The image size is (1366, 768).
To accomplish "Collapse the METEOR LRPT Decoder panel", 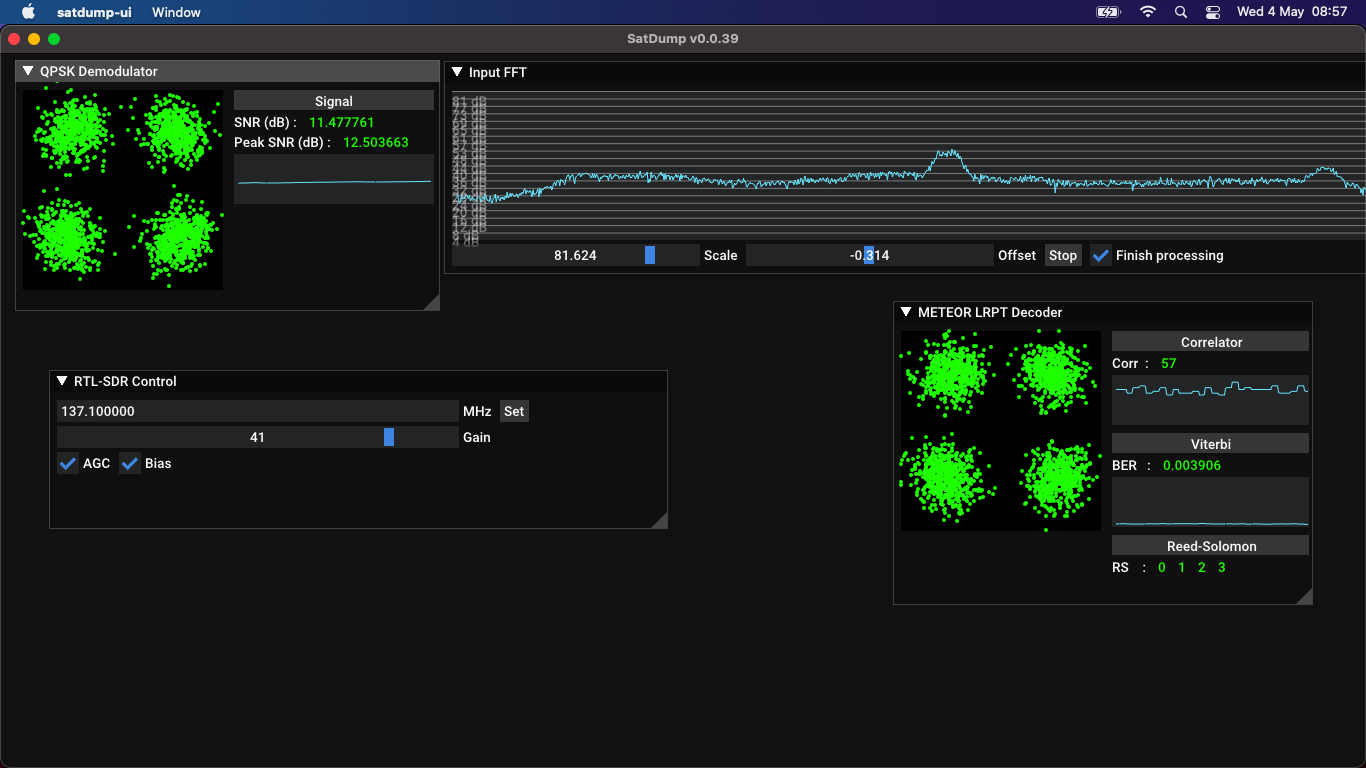I will coord(906,312).
